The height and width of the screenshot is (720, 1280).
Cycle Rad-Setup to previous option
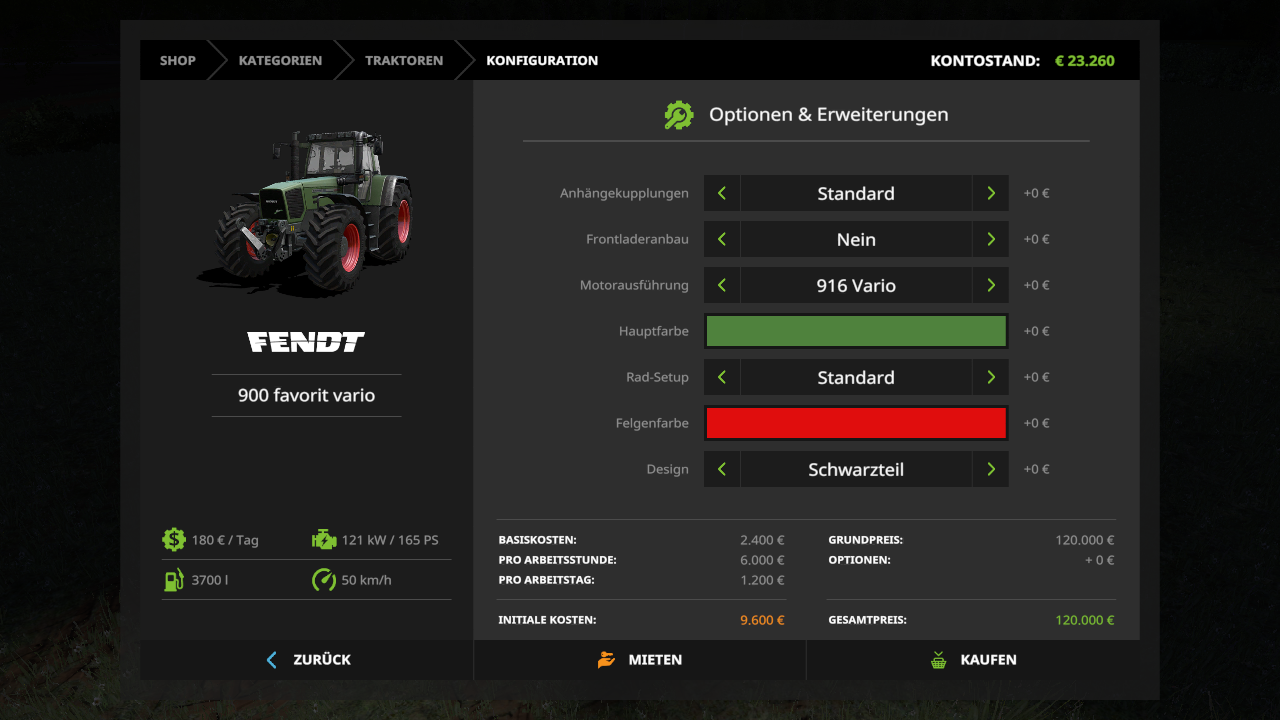722,377
